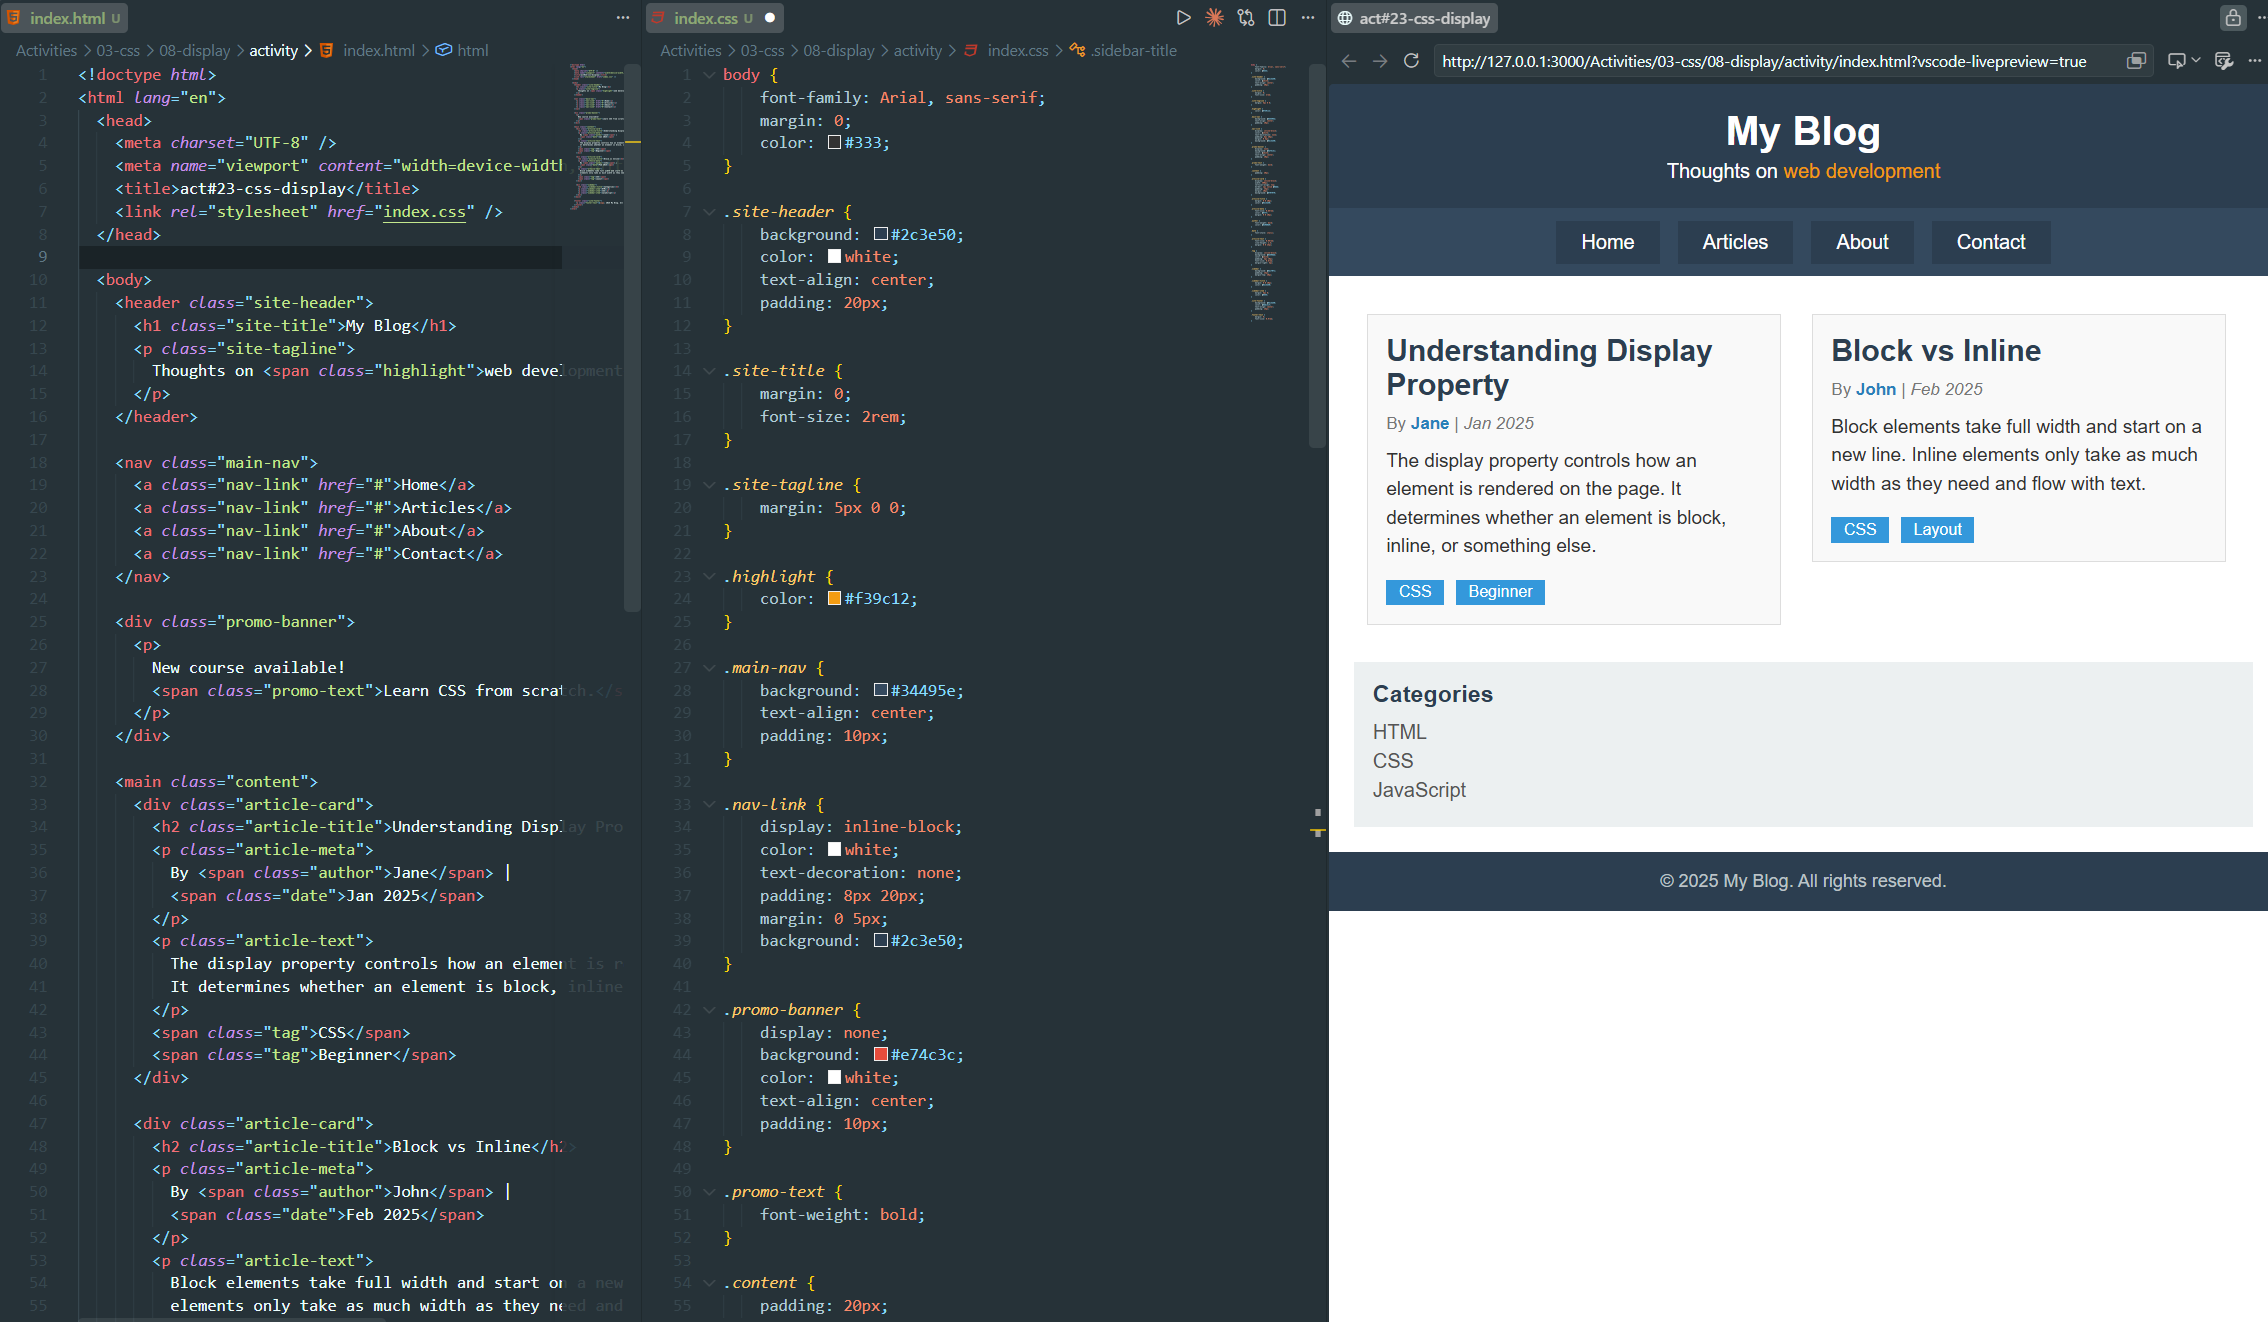Click the lock group icon above preview
Viewport: 2268px width, 1322px height.
(x=2233, y=18)
